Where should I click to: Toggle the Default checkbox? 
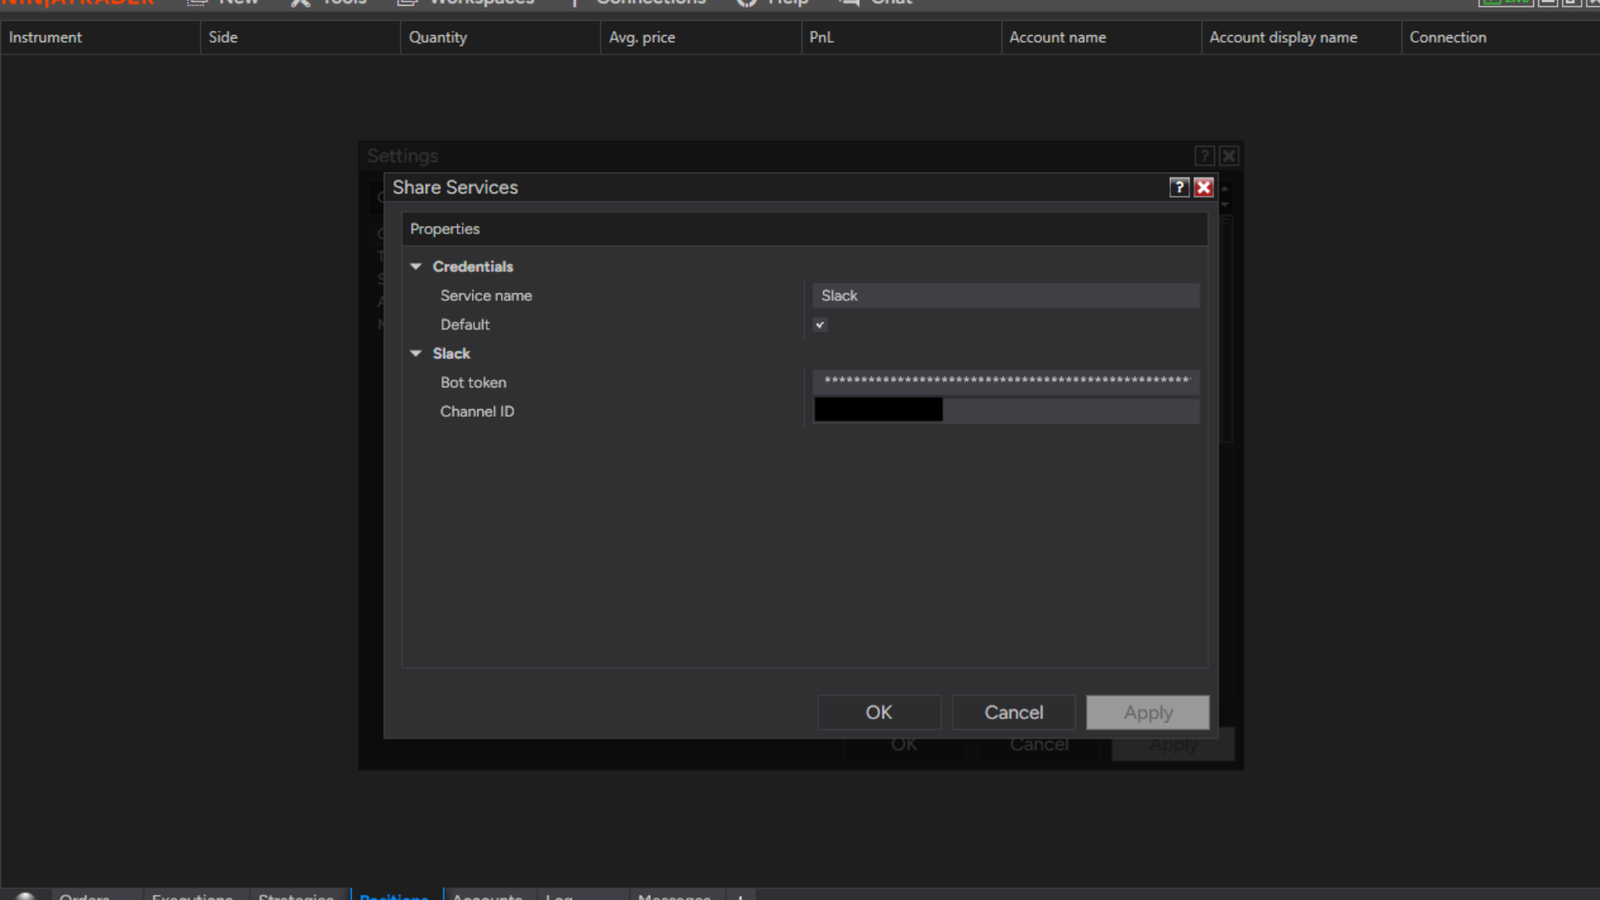[x=820, y=325]
